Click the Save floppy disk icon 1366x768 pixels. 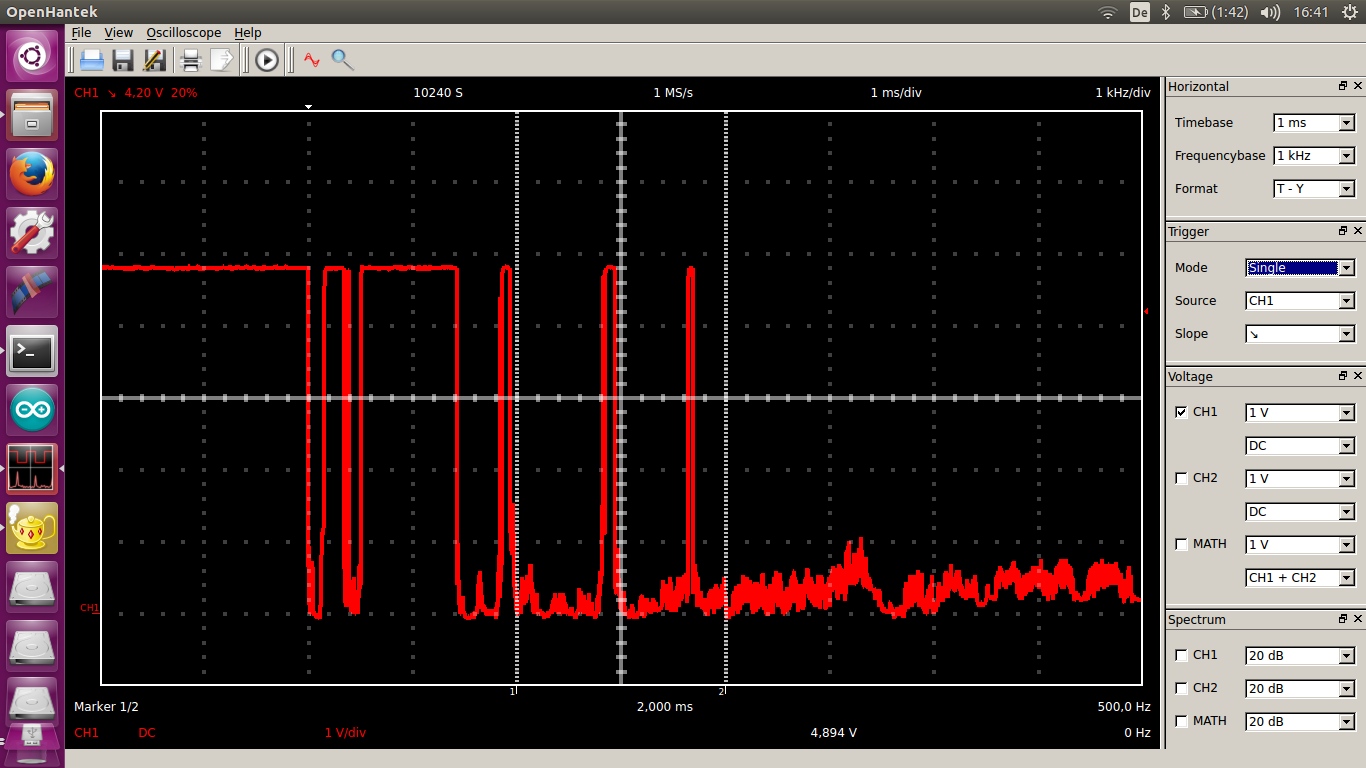click(x=123, y=60)
